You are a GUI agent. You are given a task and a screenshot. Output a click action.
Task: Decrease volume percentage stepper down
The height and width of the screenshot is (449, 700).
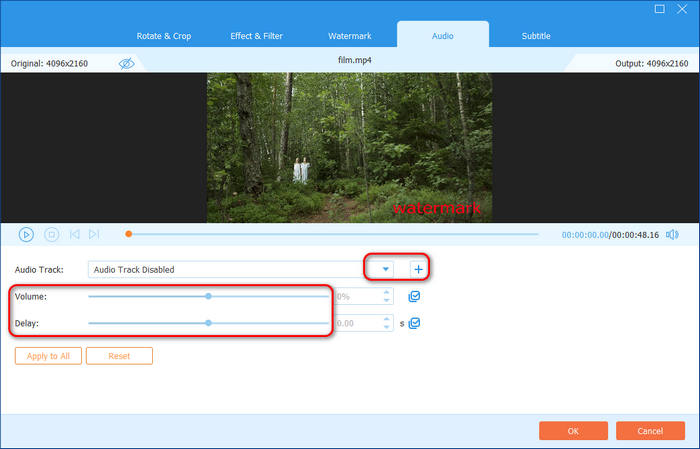(x=387, y=301)
